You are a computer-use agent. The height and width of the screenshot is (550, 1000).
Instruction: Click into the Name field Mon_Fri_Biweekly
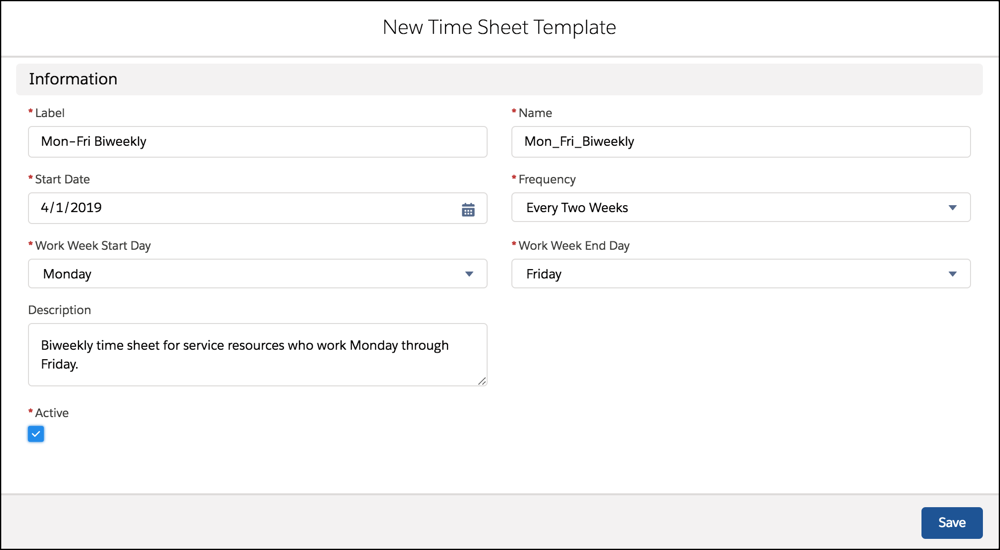click(740, 142)
